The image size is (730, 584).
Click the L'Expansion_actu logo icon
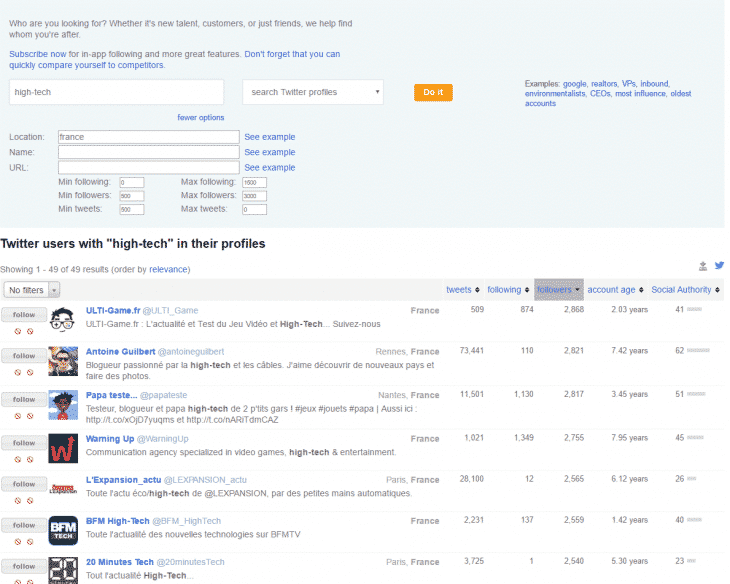63,488
